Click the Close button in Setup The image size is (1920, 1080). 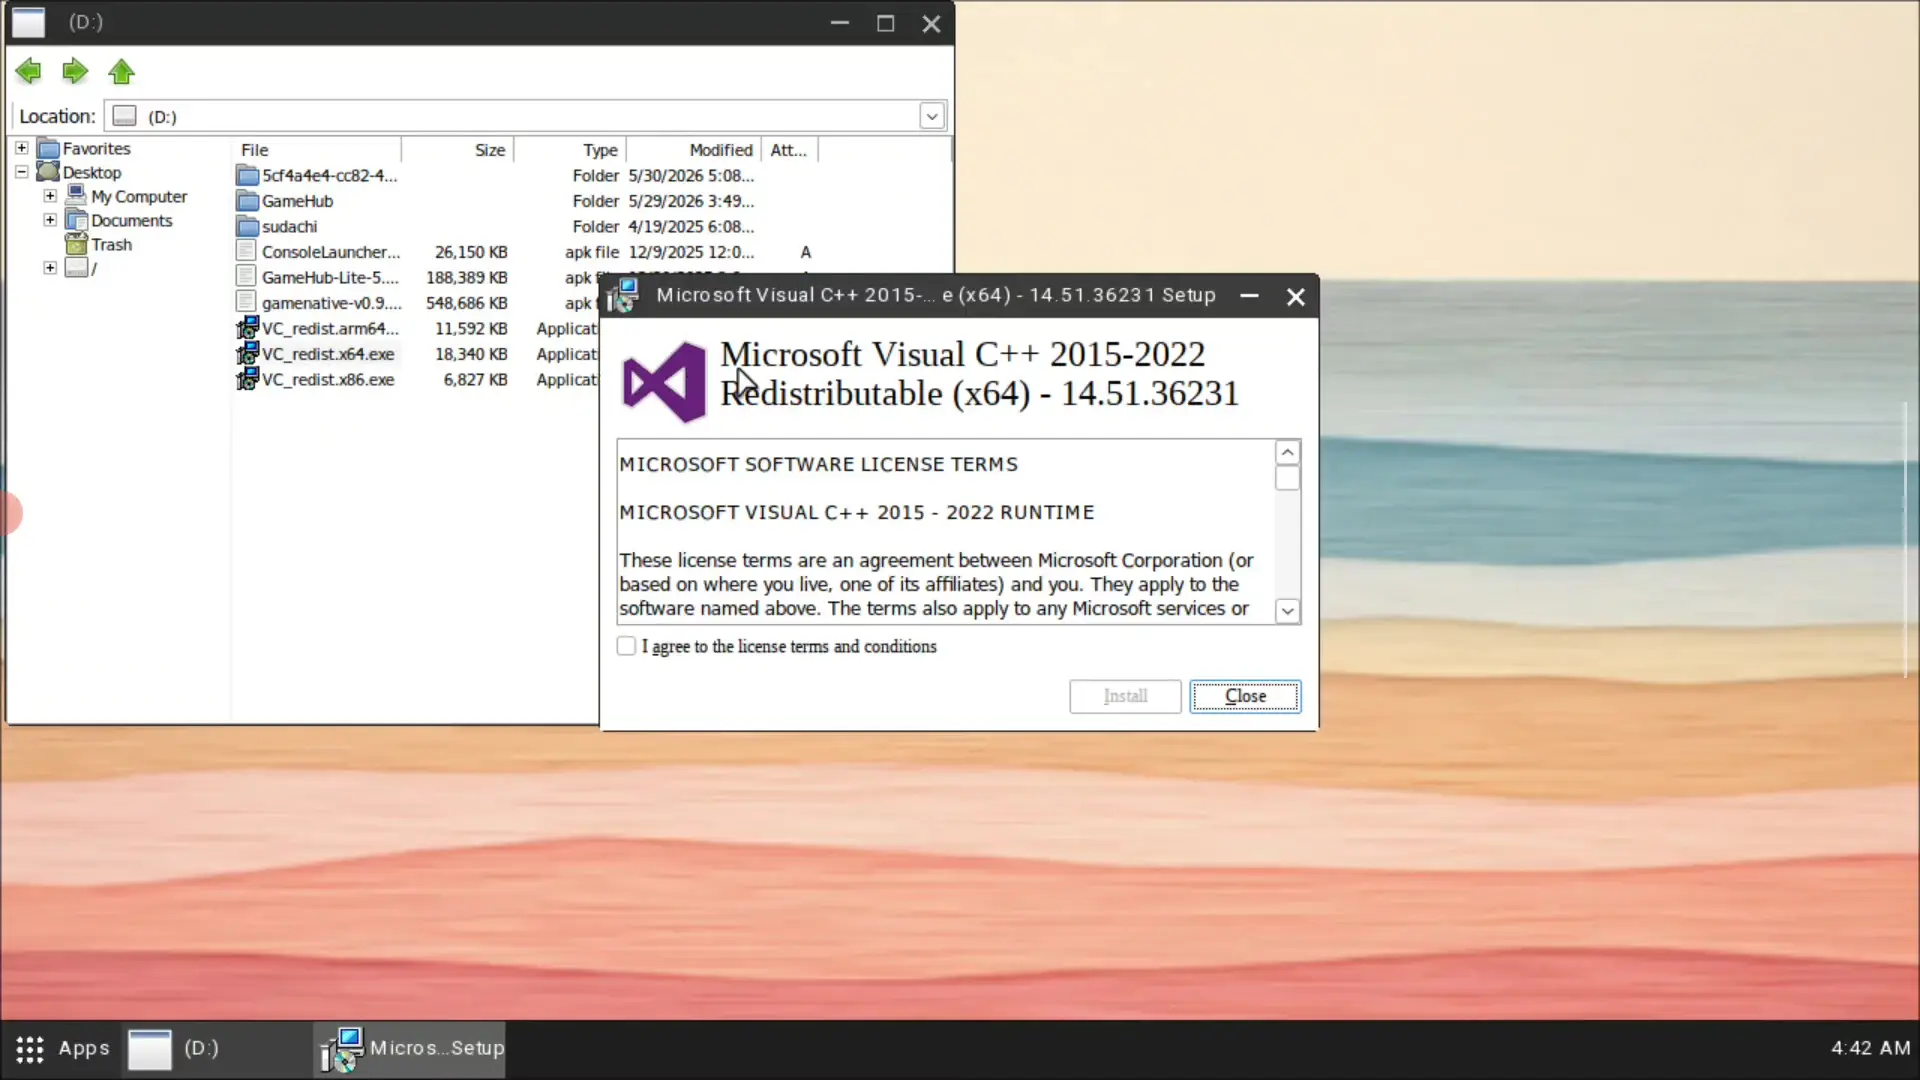coord(1245,696)
